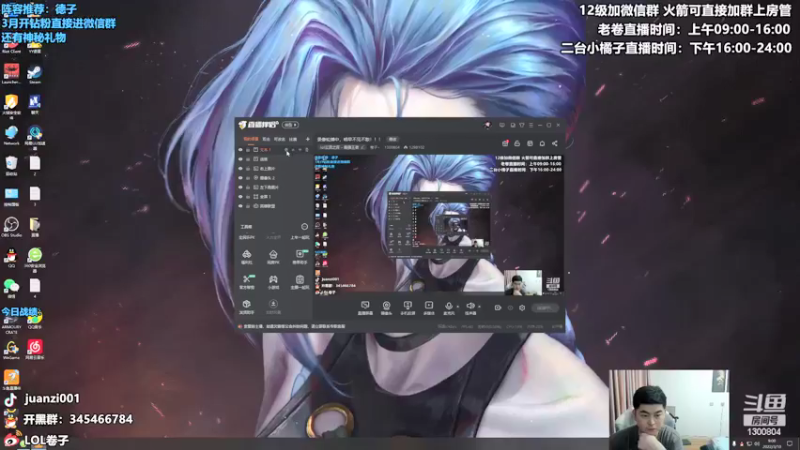The width and height of the screenshot is (800, 450).
Task: Open the QQ penguin desktop icon
Action: (x=11, y=258)
